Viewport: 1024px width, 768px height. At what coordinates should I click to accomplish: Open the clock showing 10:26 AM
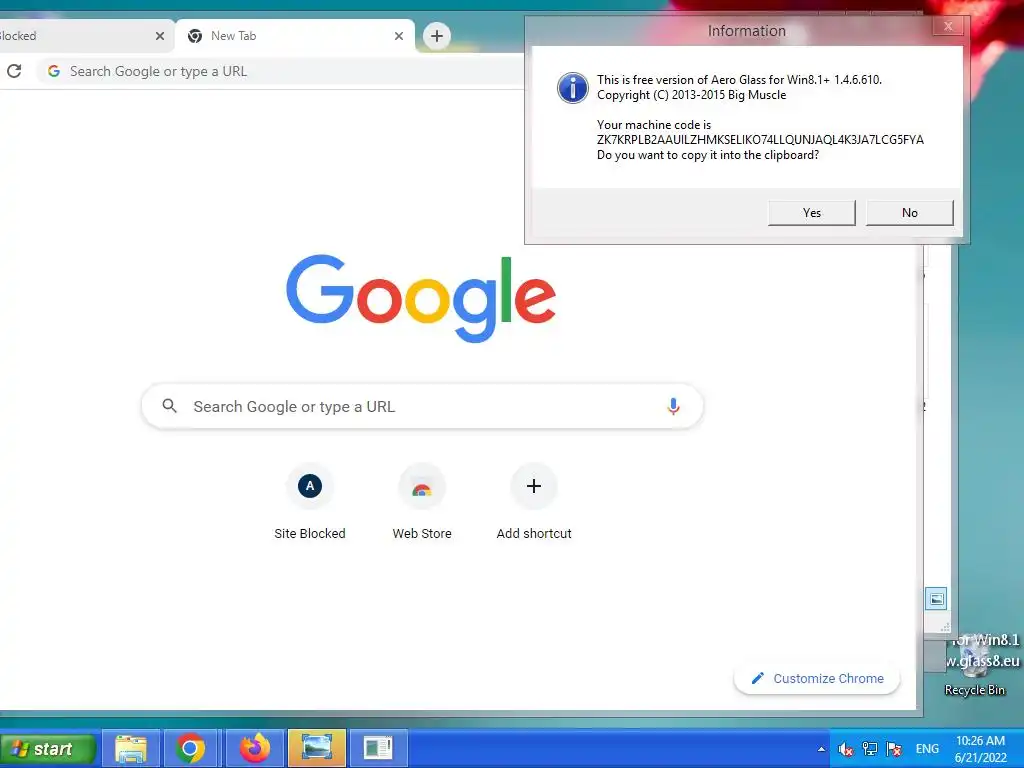point(980,749)
